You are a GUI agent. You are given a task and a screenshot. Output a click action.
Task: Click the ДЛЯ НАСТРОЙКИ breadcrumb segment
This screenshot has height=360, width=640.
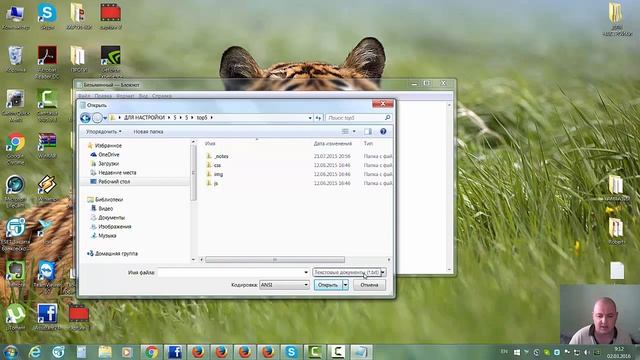pos(144,118)
